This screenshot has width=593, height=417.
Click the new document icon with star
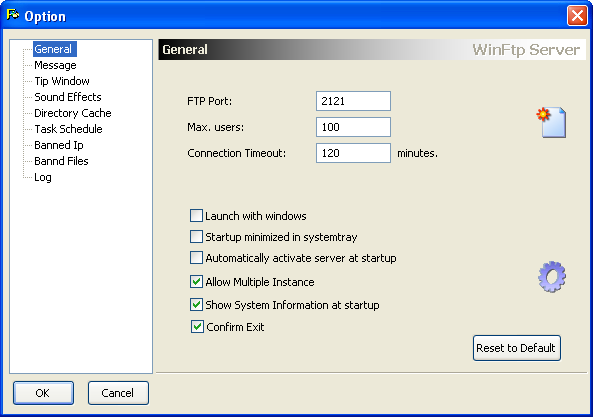pos(551,122)
